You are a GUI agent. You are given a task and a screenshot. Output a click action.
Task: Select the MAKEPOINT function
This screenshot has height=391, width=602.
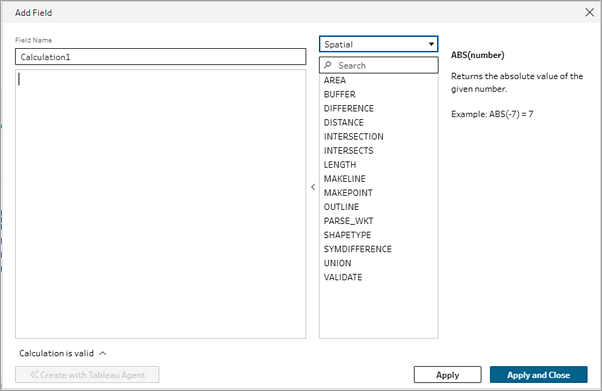click(x=348, y=193)
